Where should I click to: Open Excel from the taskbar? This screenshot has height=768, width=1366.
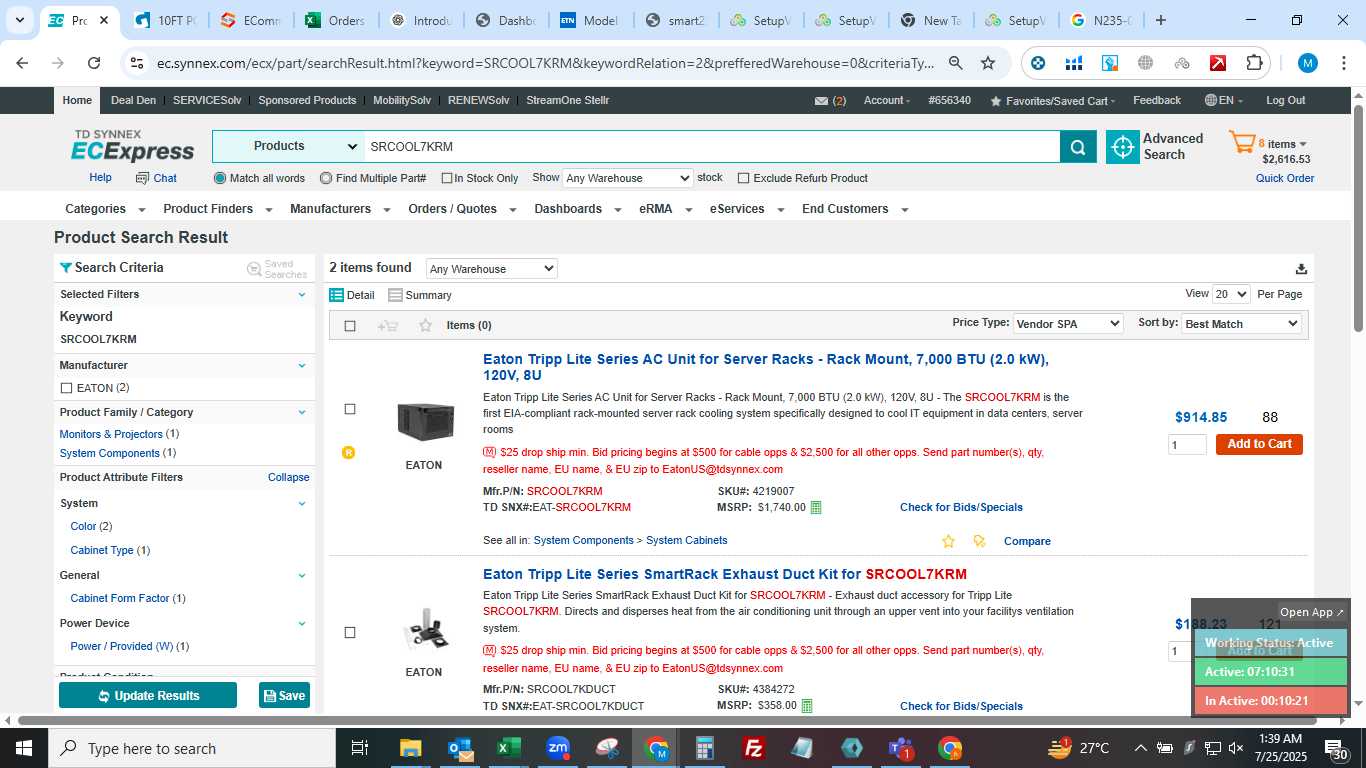click(x=509, y=748)
